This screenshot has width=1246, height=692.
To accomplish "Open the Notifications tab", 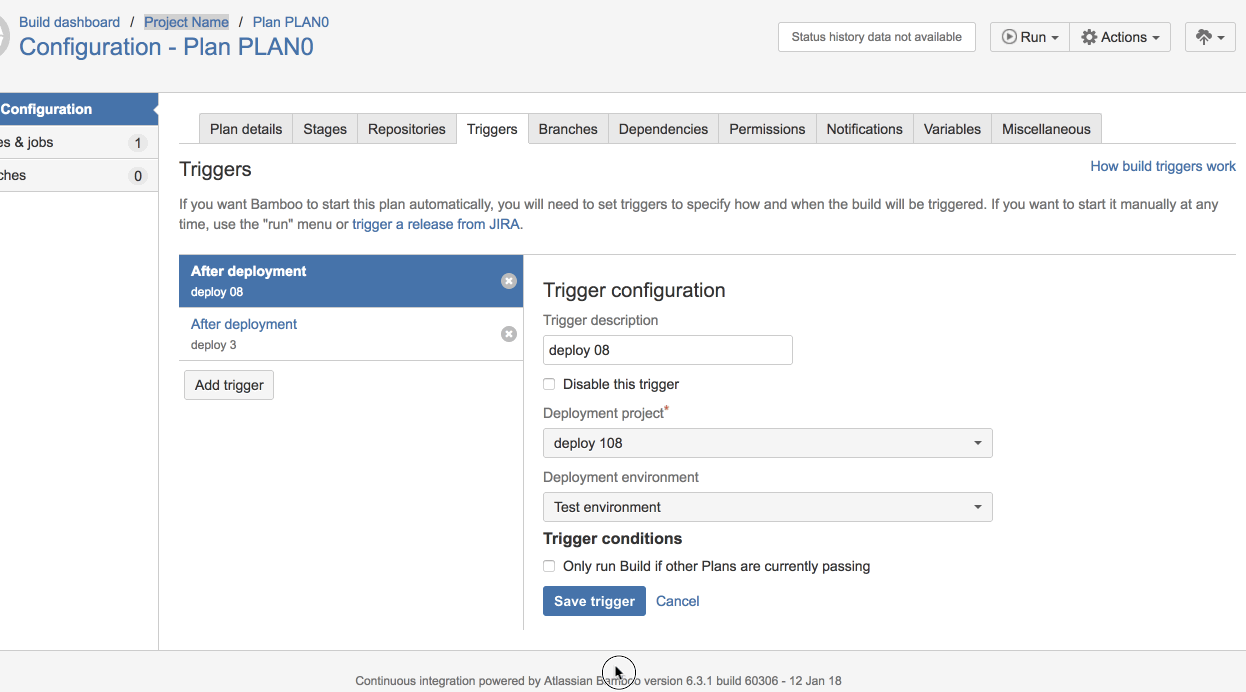I will pyautogui.click(x=864, y=129).
